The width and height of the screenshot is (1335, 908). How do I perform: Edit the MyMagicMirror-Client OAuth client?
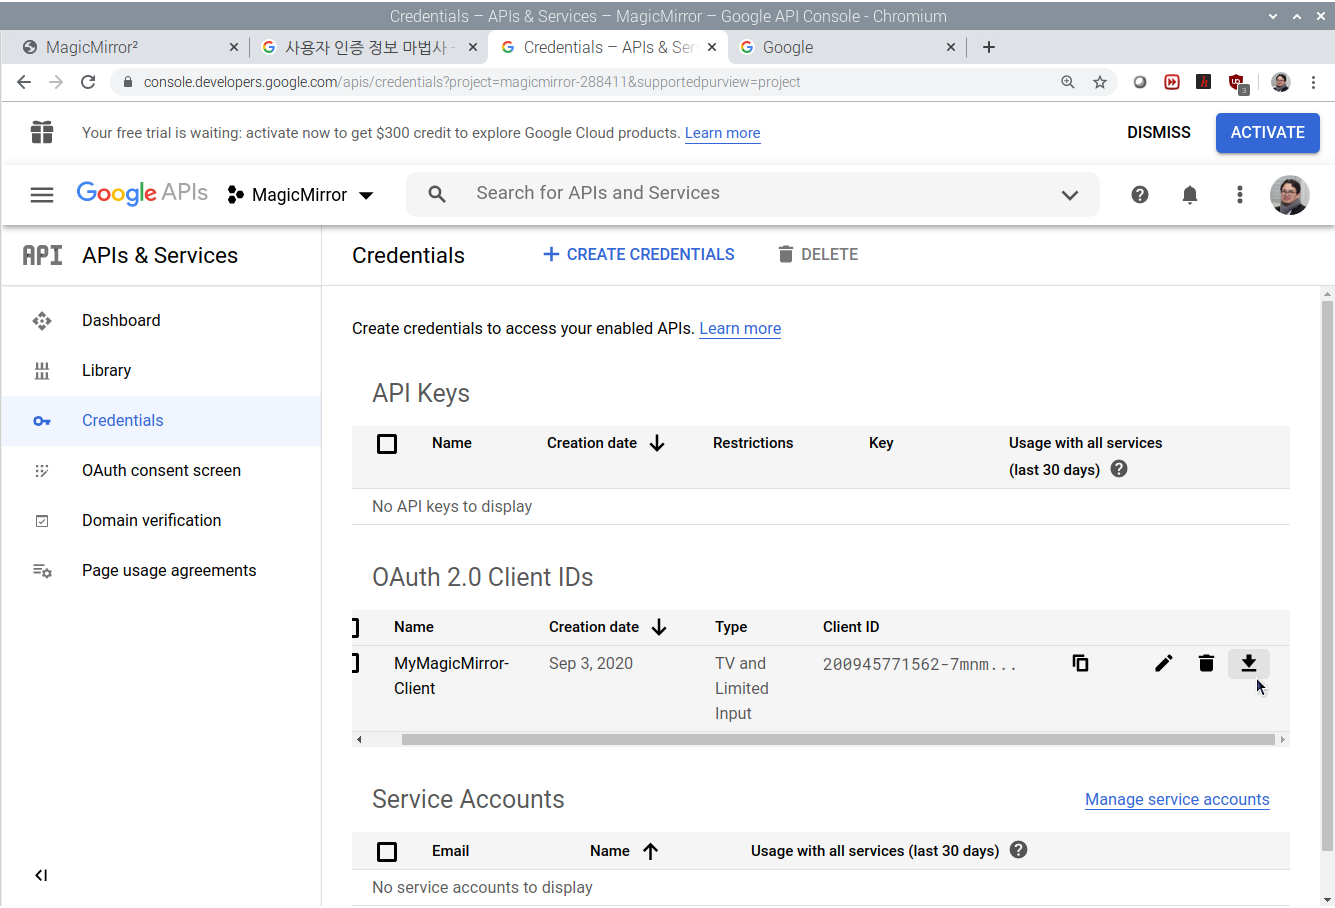pos(1163,663)
